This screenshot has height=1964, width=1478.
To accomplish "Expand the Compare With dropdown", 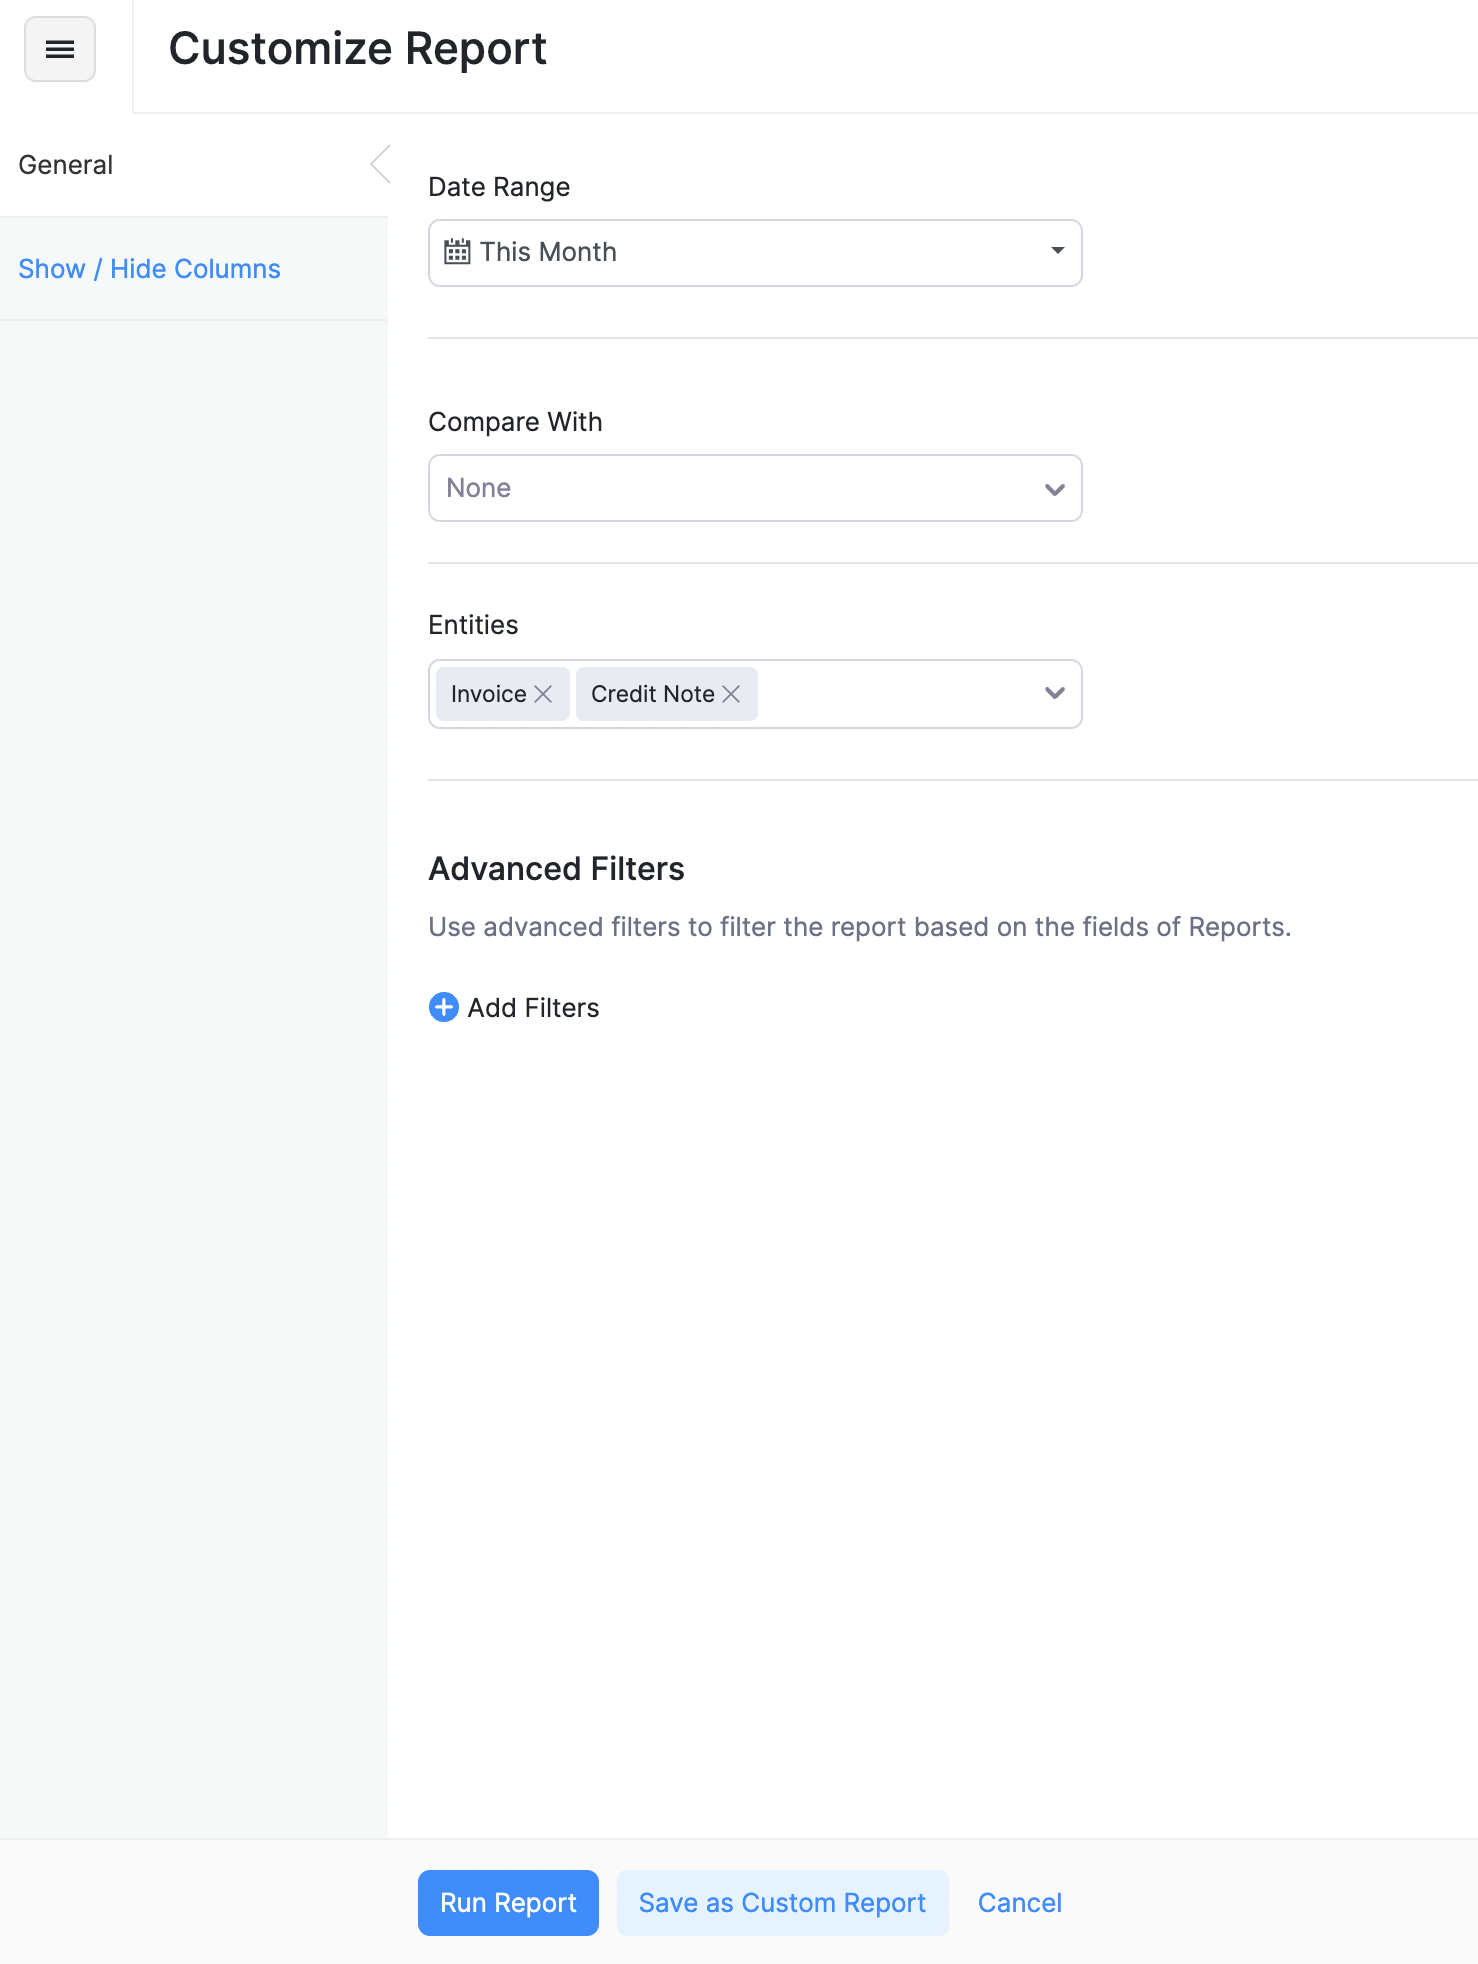I will point(755,488).
